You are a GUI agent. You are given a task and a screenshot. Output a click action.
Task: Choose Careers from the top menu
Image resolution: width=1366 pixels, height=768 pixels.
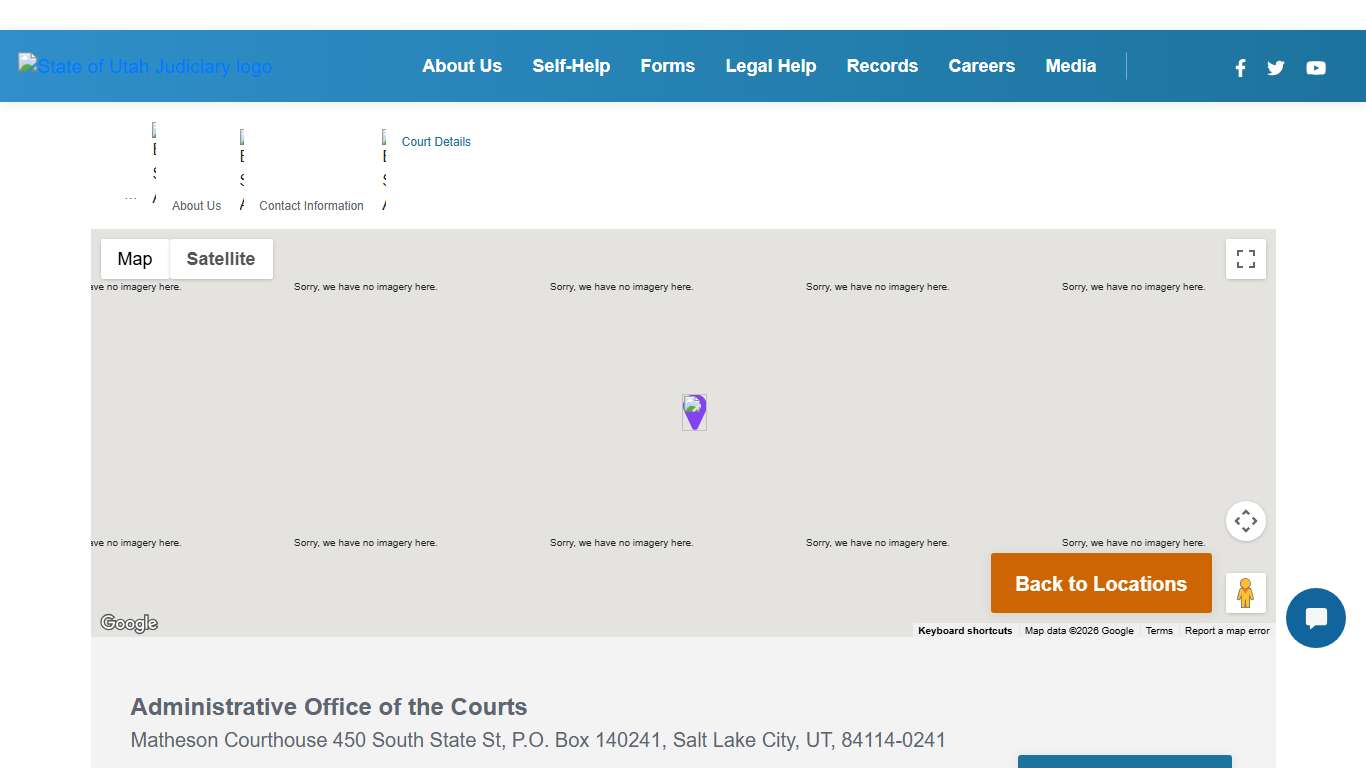tap(981, 66)
